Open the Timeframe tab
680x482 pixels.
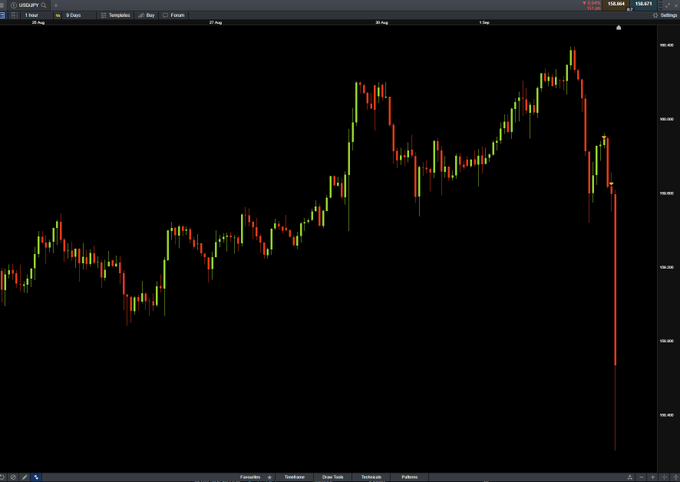(x=294, y=477)
